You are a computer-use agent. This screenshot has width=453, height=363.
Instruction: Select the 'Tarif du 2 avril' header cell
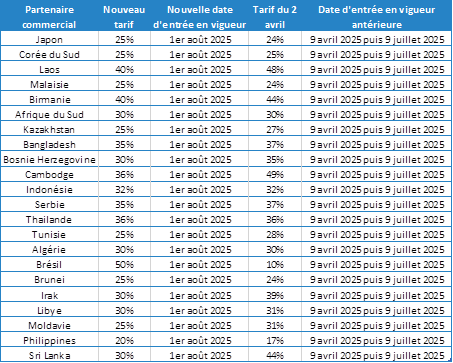pyautogui.click(x=275, y=17)
